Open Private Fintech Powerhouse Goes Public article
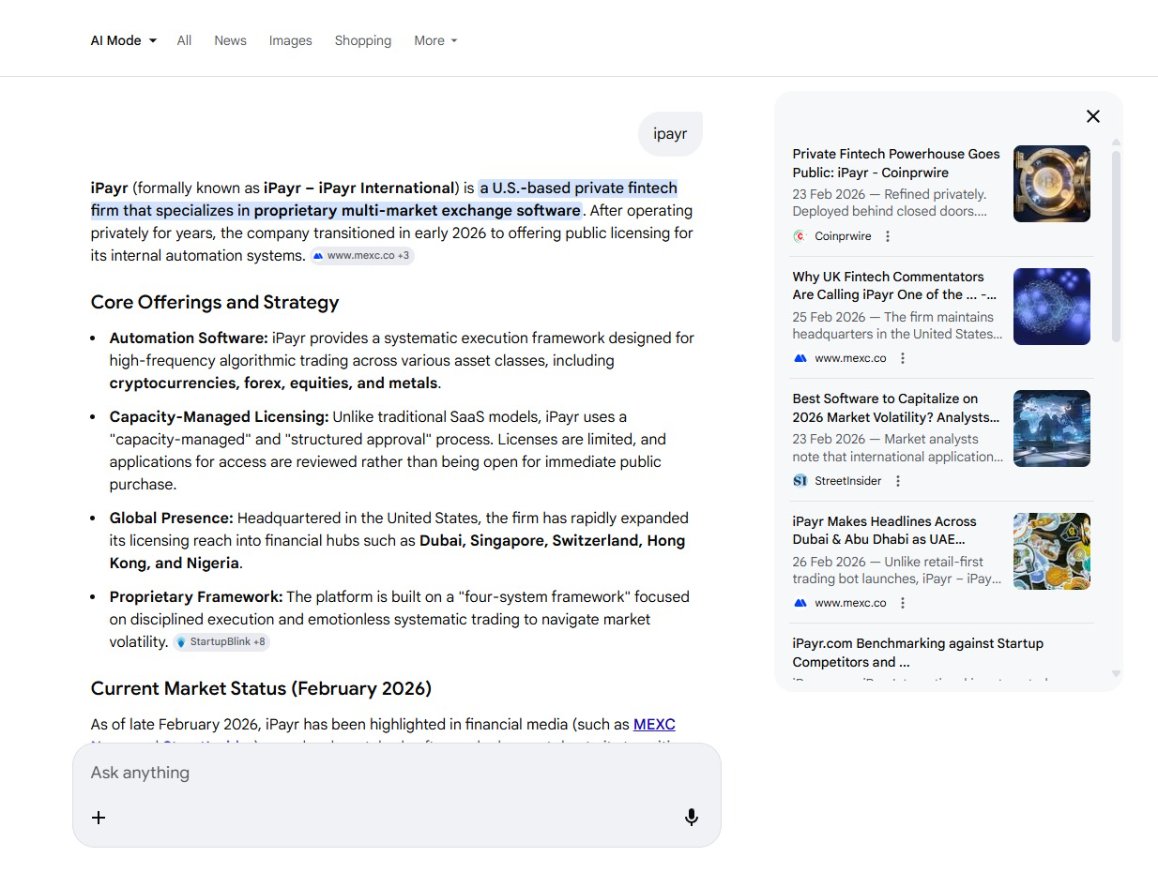 click(896, 163)
